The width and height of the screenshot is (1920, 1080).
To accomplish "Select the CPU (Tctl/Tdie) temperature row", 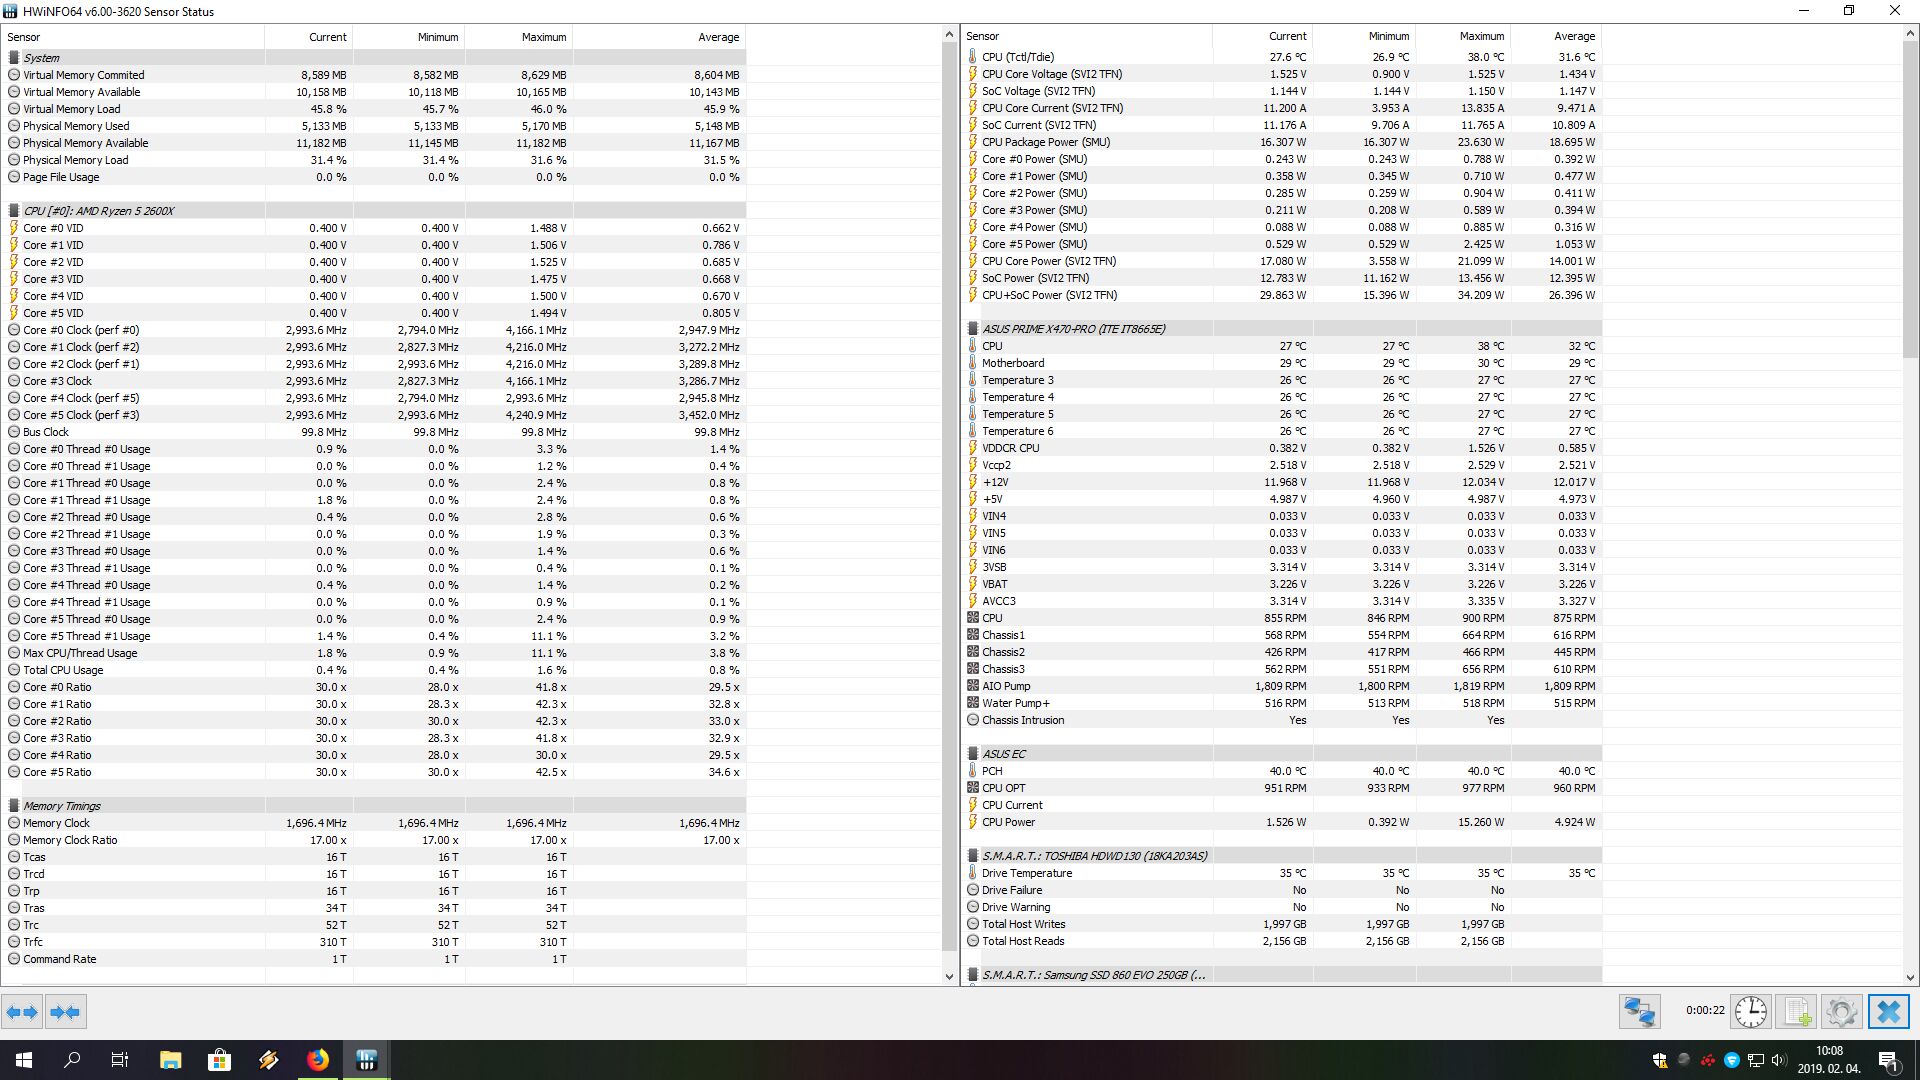I will tap(1017, 57).
